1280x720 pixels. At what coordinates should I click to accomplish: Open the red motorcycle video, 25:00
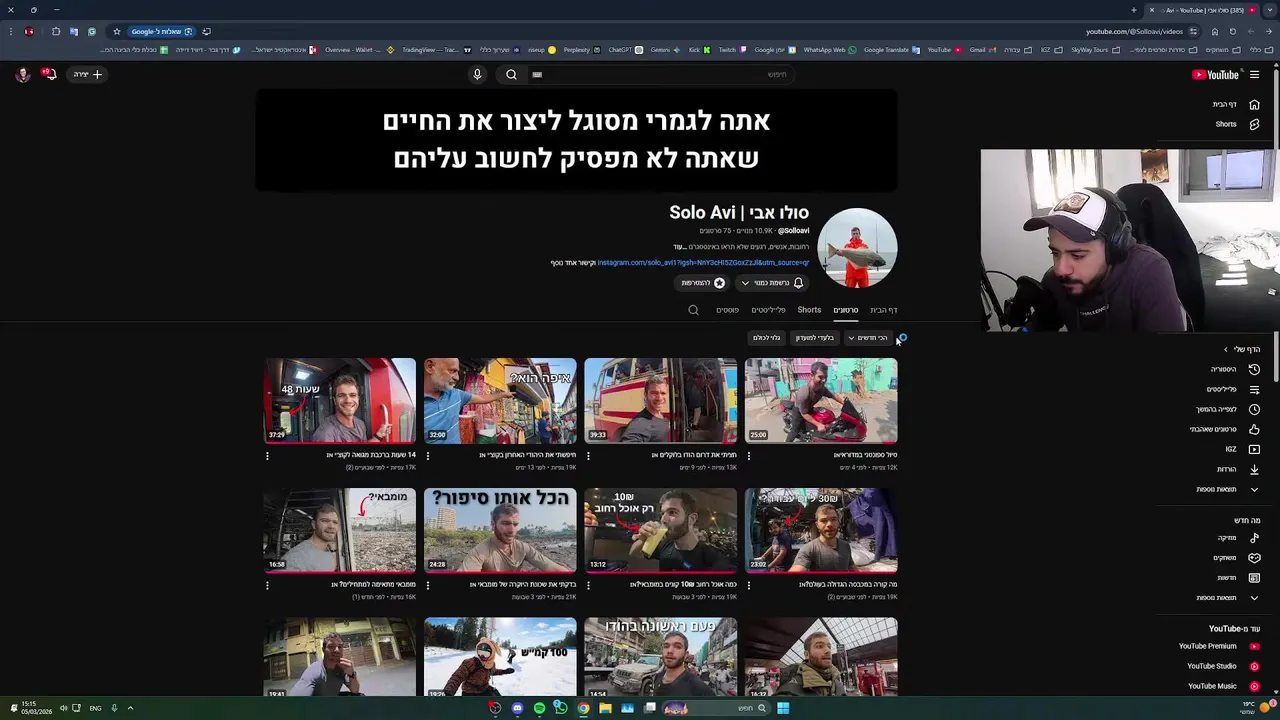click(821, 400)
